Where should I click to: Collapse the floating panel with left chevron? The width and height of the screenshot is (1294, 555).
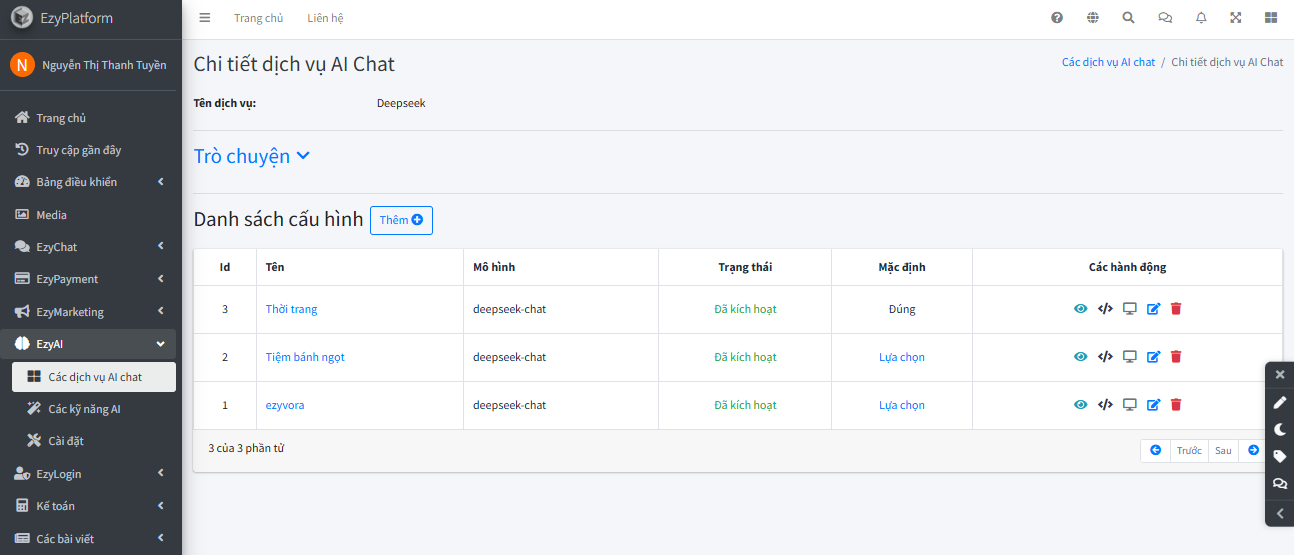(x=1280, y=513)
